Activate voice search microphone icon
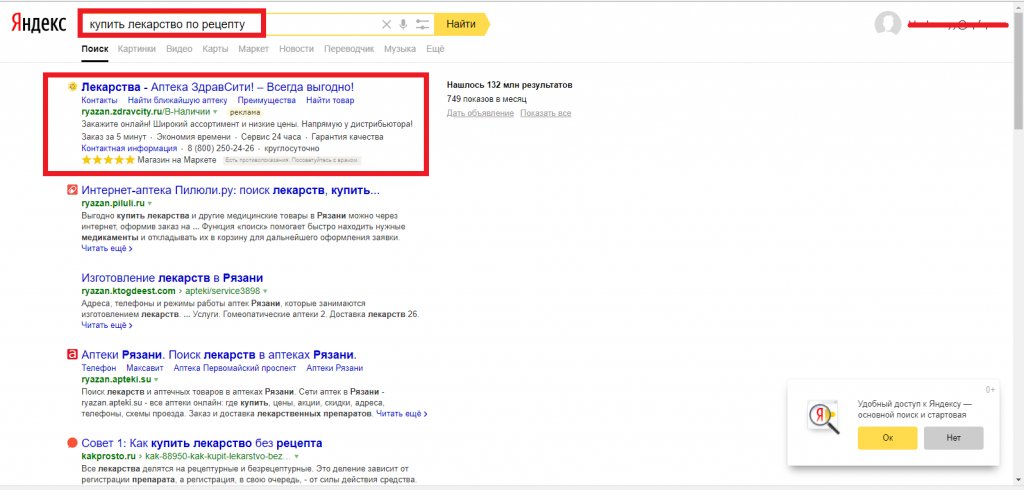This screenshot has width=1024, height=490. pyautogui.click(x=404, y=24)
